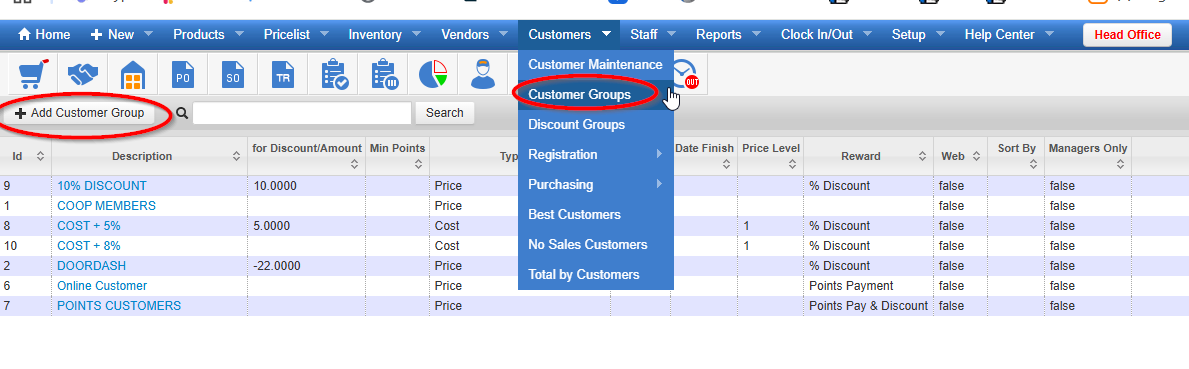Open Best Customers from the dropdown
This screenshot has height=369, width=1189.
pos(595,214)
